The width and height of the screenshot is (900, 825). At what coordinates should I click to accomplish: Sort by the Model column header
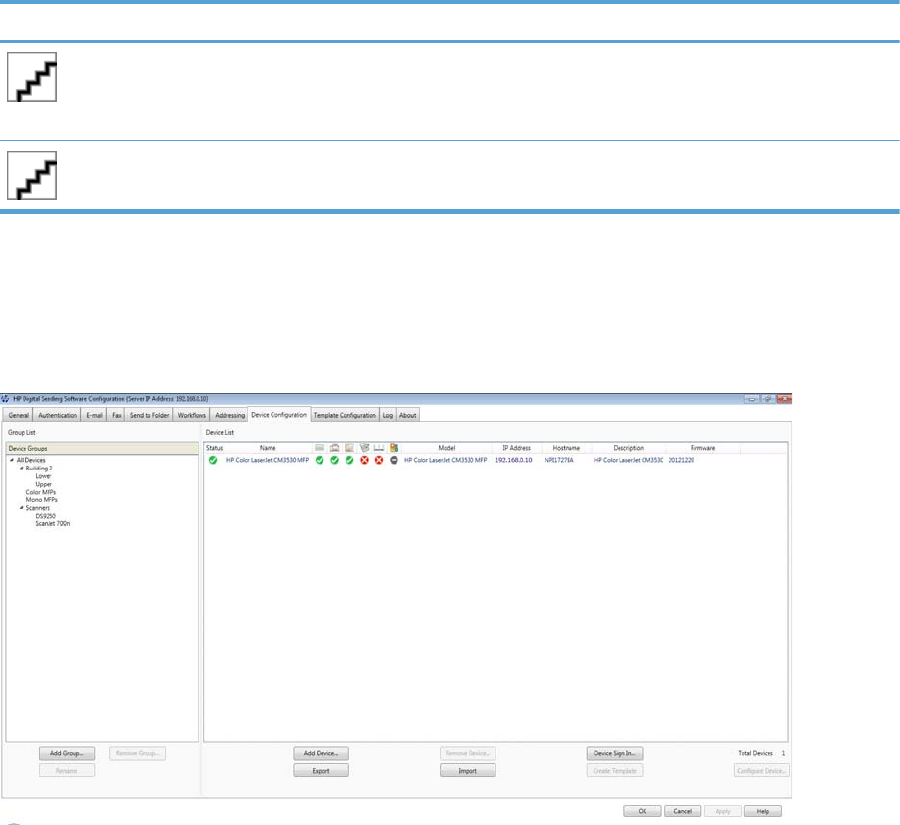click(x=447, y=448)
